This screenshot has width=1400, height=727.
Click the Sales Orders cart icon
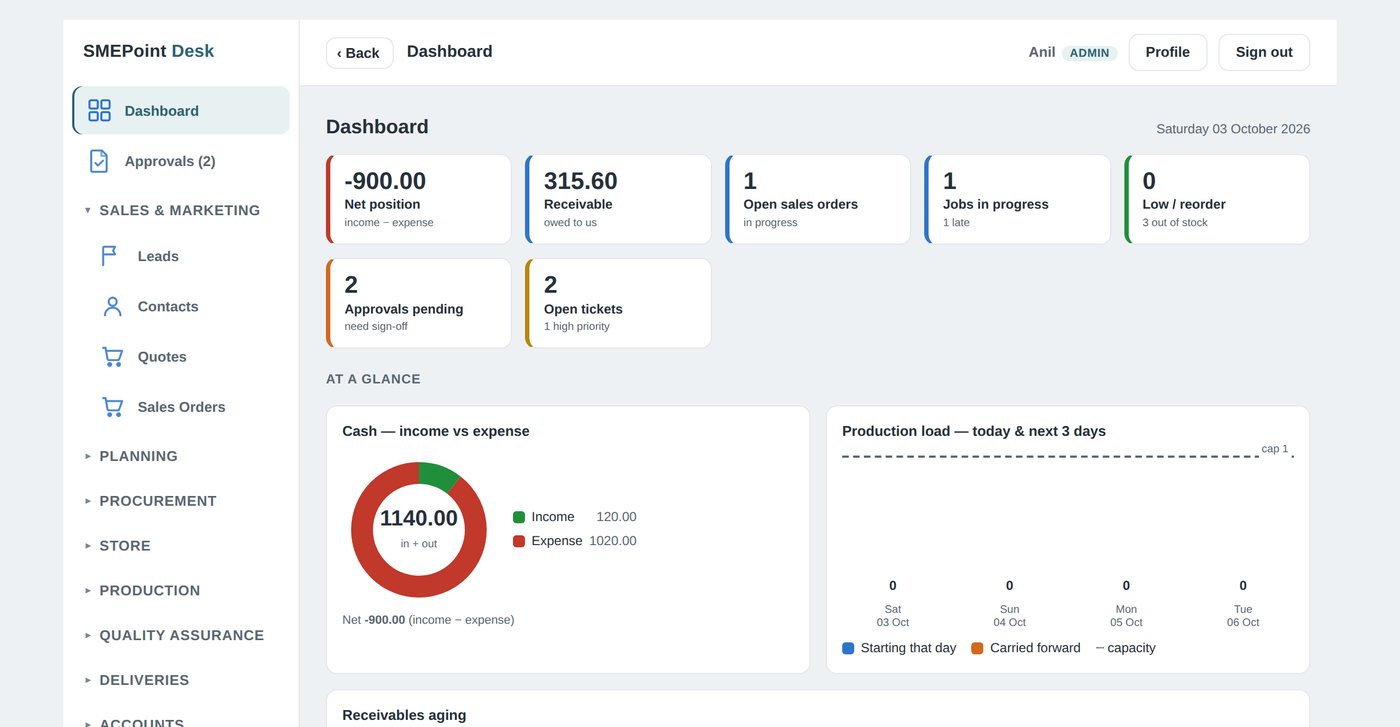click(x=112, y=407)
